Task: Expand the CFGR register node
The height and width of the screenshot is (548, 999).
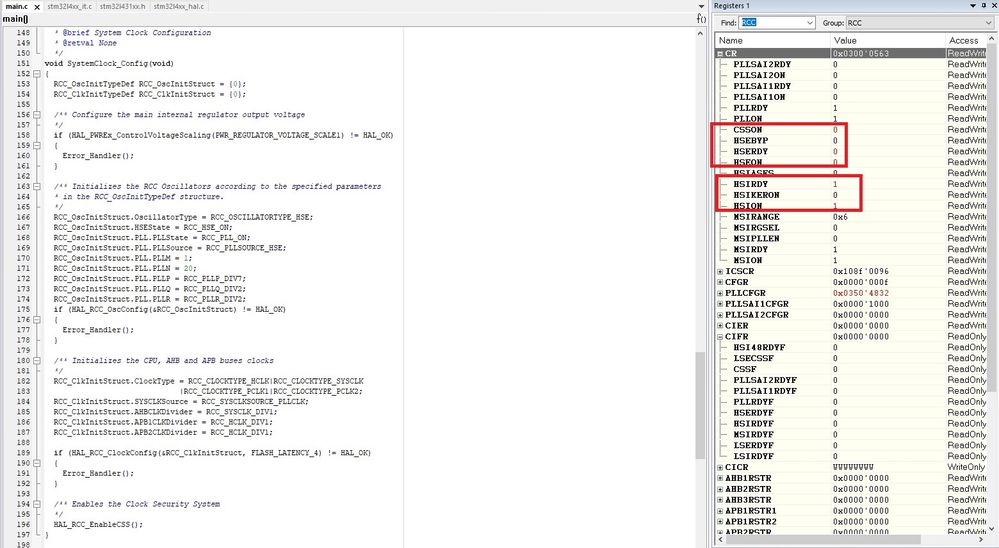Action: [x=720, y=282]
